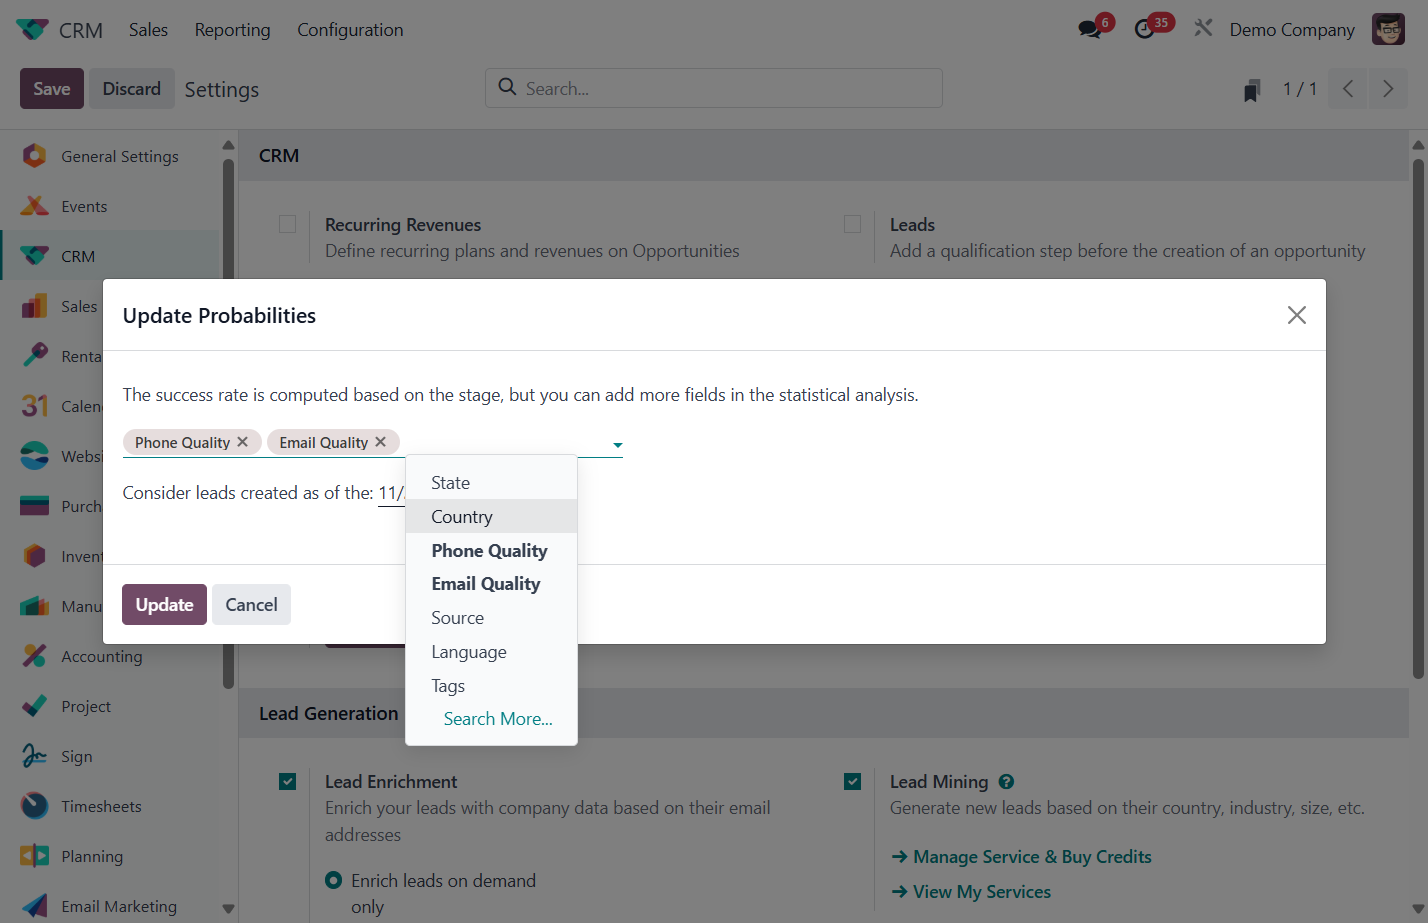Go to previous record arrow
The width and height of the screenshot is (1428, 923).
point(1347,89)
